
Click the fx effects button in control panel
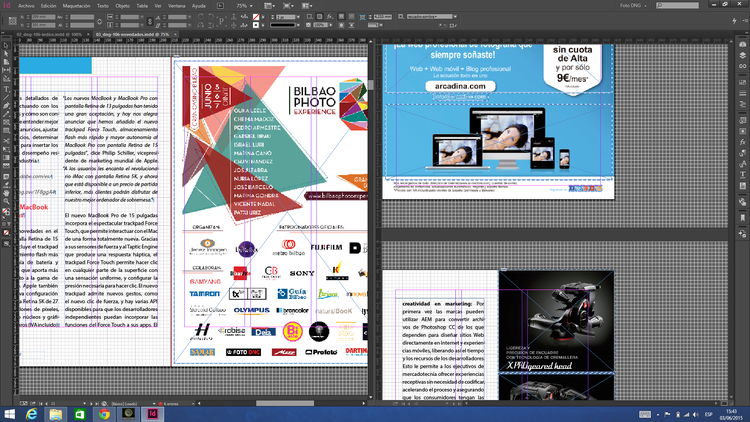pyautogui.click(x=330, y=17)
